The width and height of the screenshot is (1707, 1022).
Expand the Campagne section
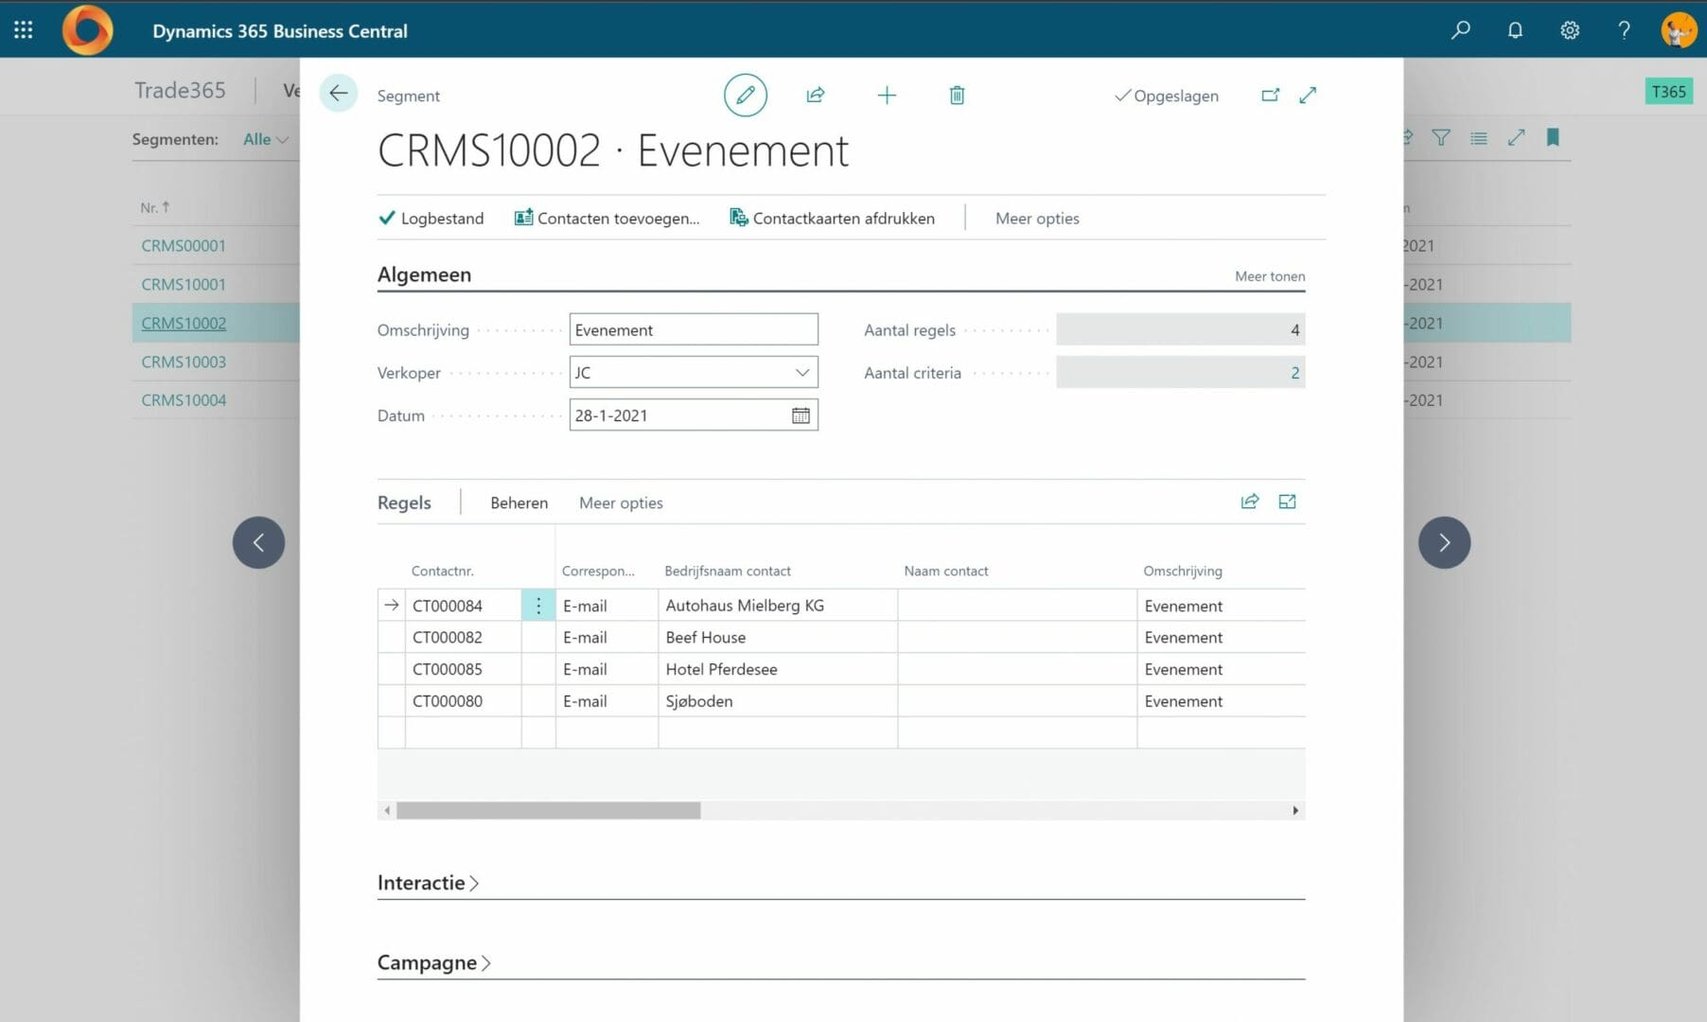pyautogui.click(x=434, y=963)
